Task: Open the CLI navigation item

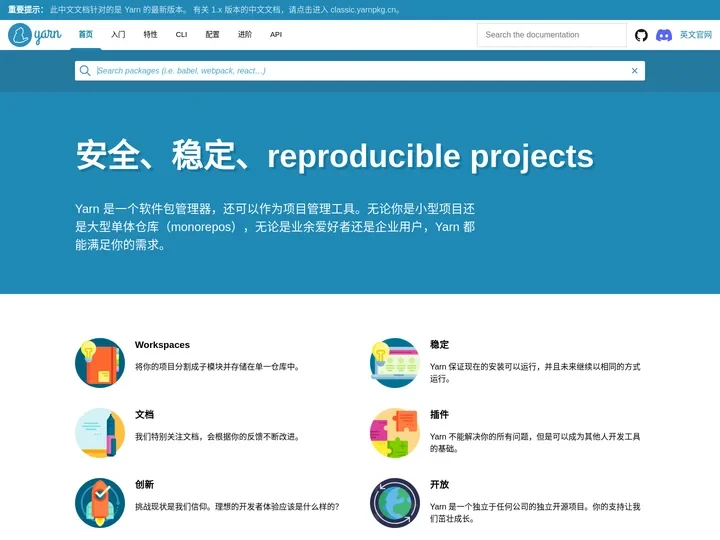Action: click(181, 34)
